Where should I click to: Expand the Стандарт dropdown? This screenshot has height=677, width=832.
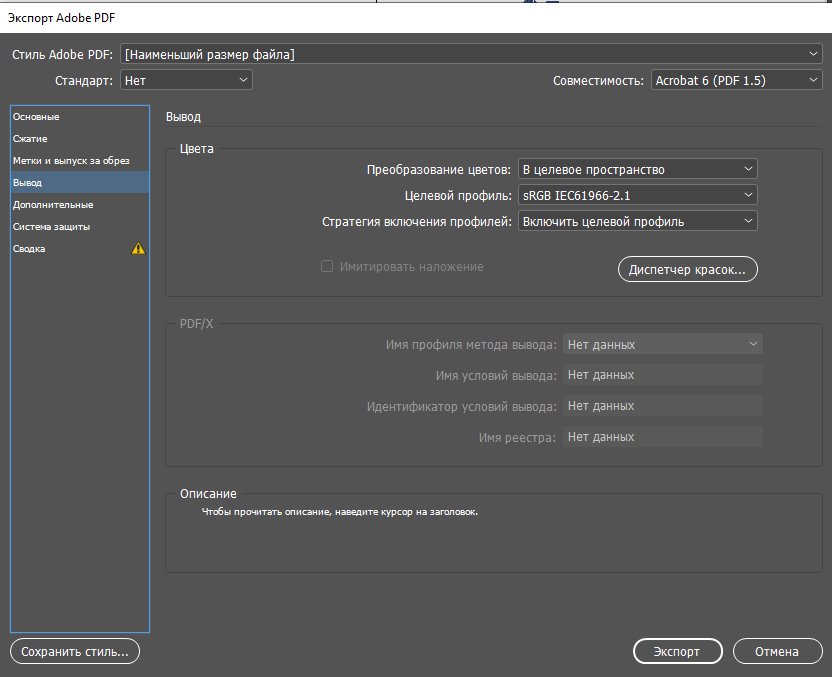click(x=186, y=80)
